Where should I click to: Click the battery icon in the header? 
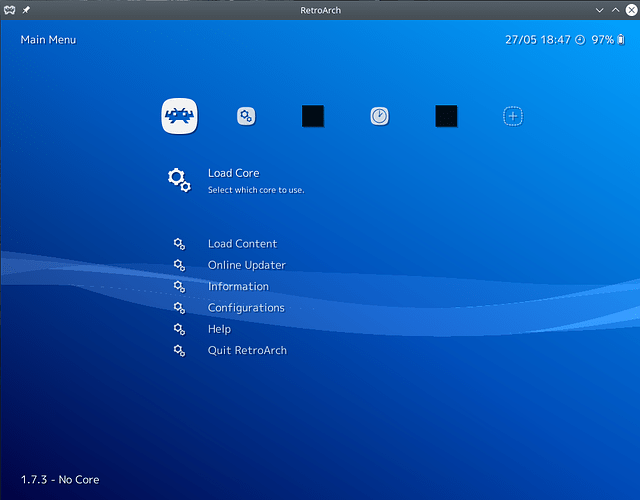(621, 40)
